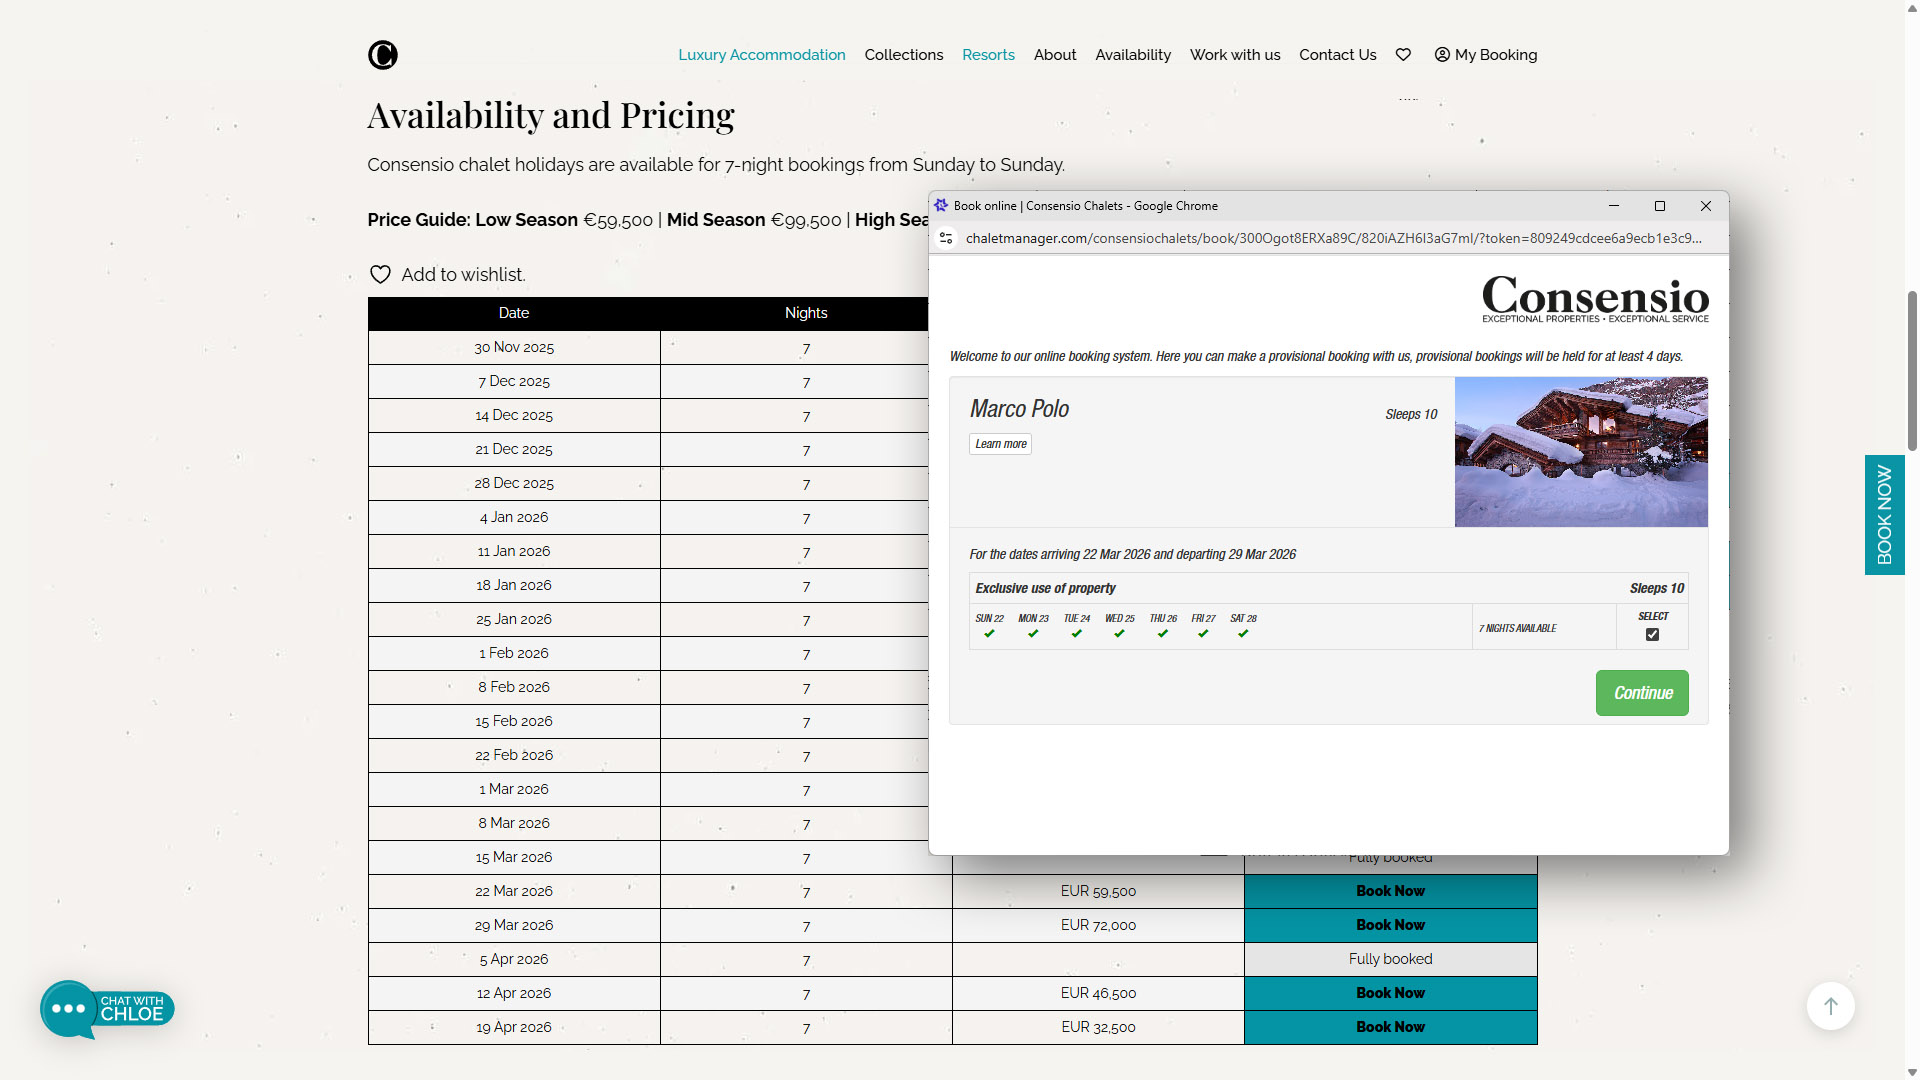Click Fully booked for 5 Apr 2026
The image size is (1920, 1080).
pyautogui.click(x=1390, y=959)
